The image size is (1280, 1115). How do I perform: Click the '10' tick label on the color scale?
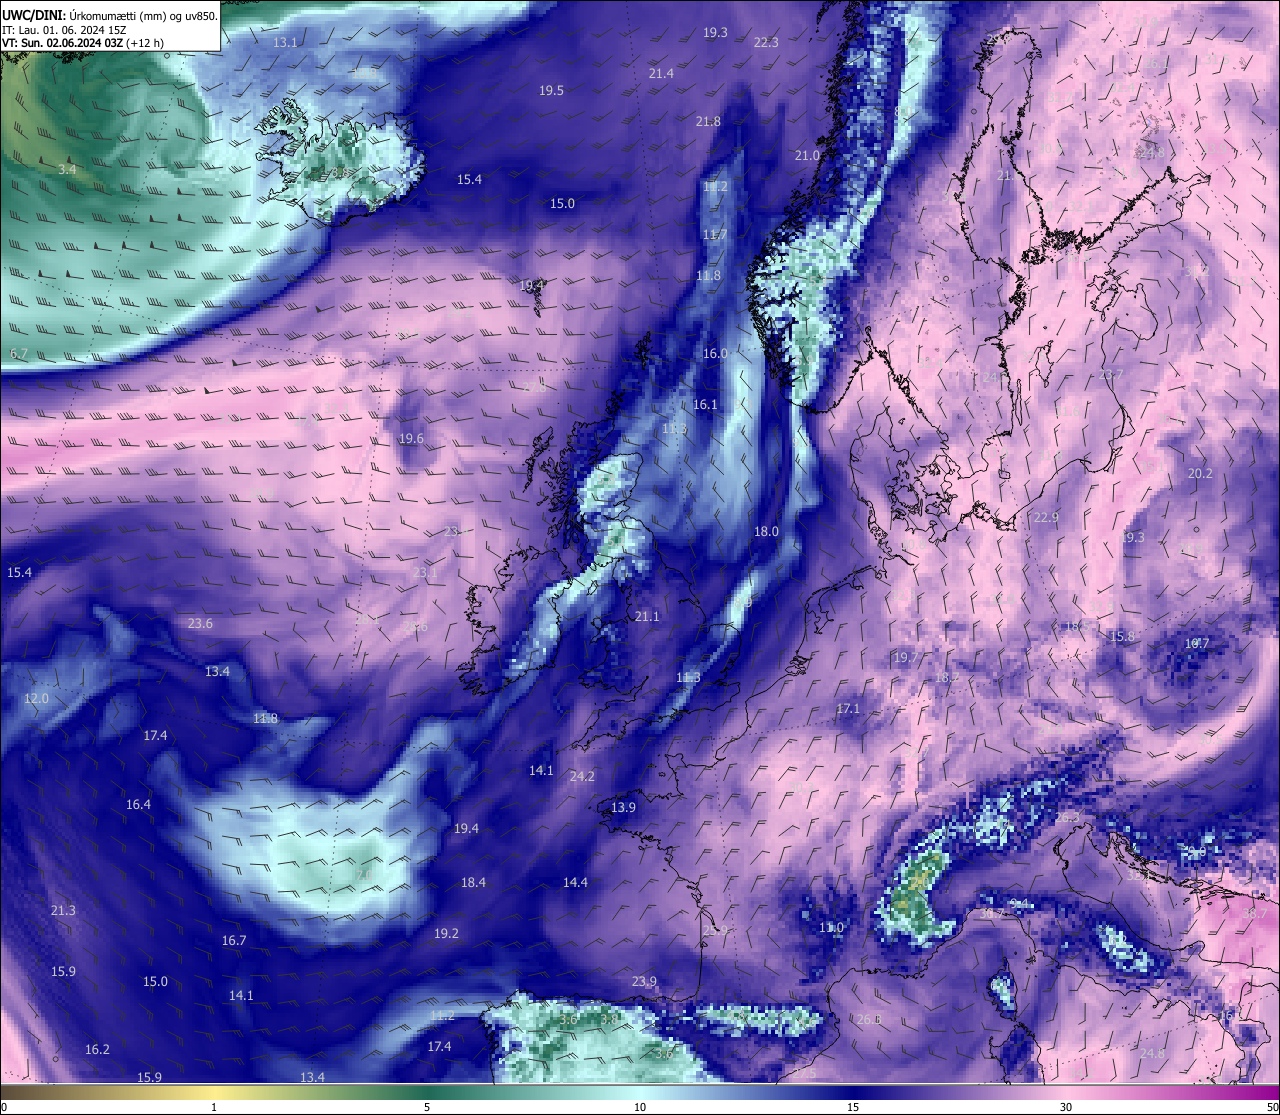(x=640, y=1107)
